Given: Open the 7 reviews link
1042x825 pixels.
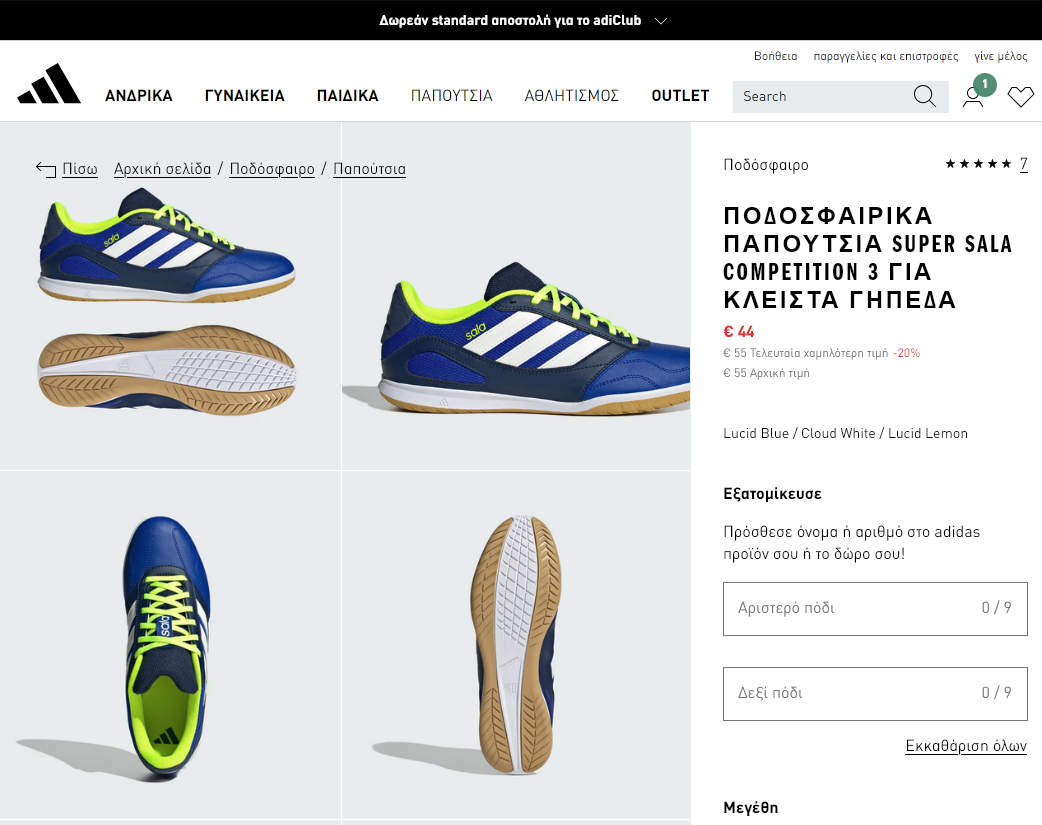Looking at the screenshot, I should click(x=1023, y=164).
